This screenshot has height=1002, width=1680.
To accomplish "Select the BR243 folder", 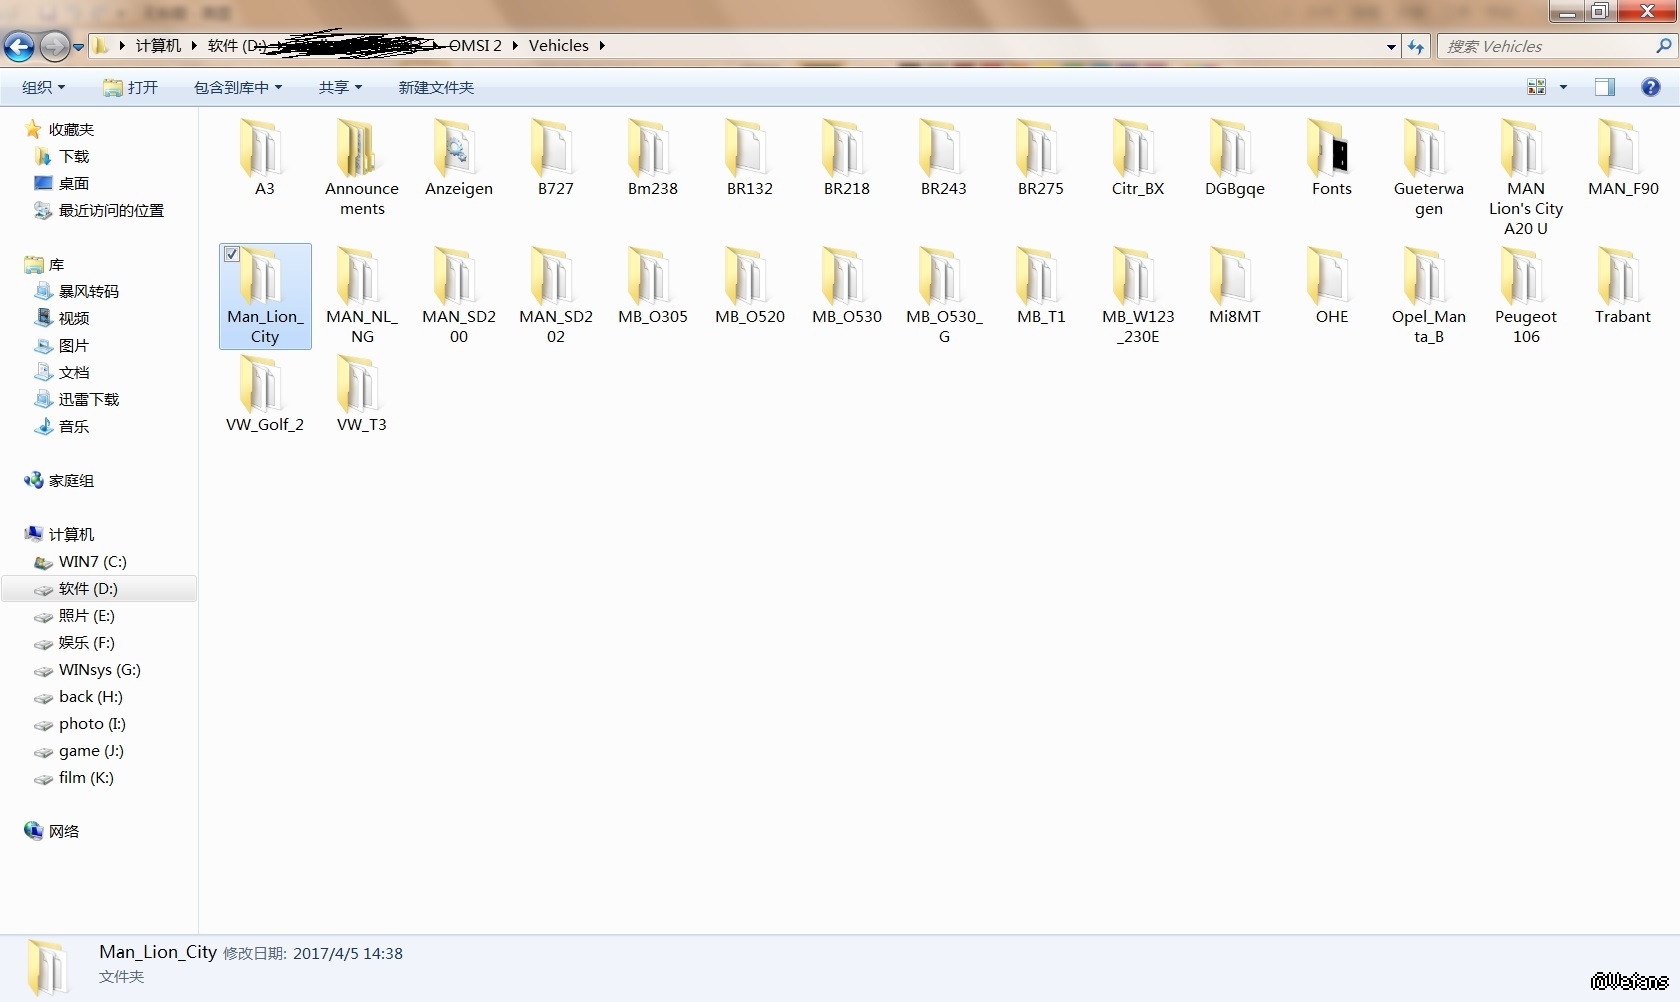I will pyautogui.click(x=943, y=158).
